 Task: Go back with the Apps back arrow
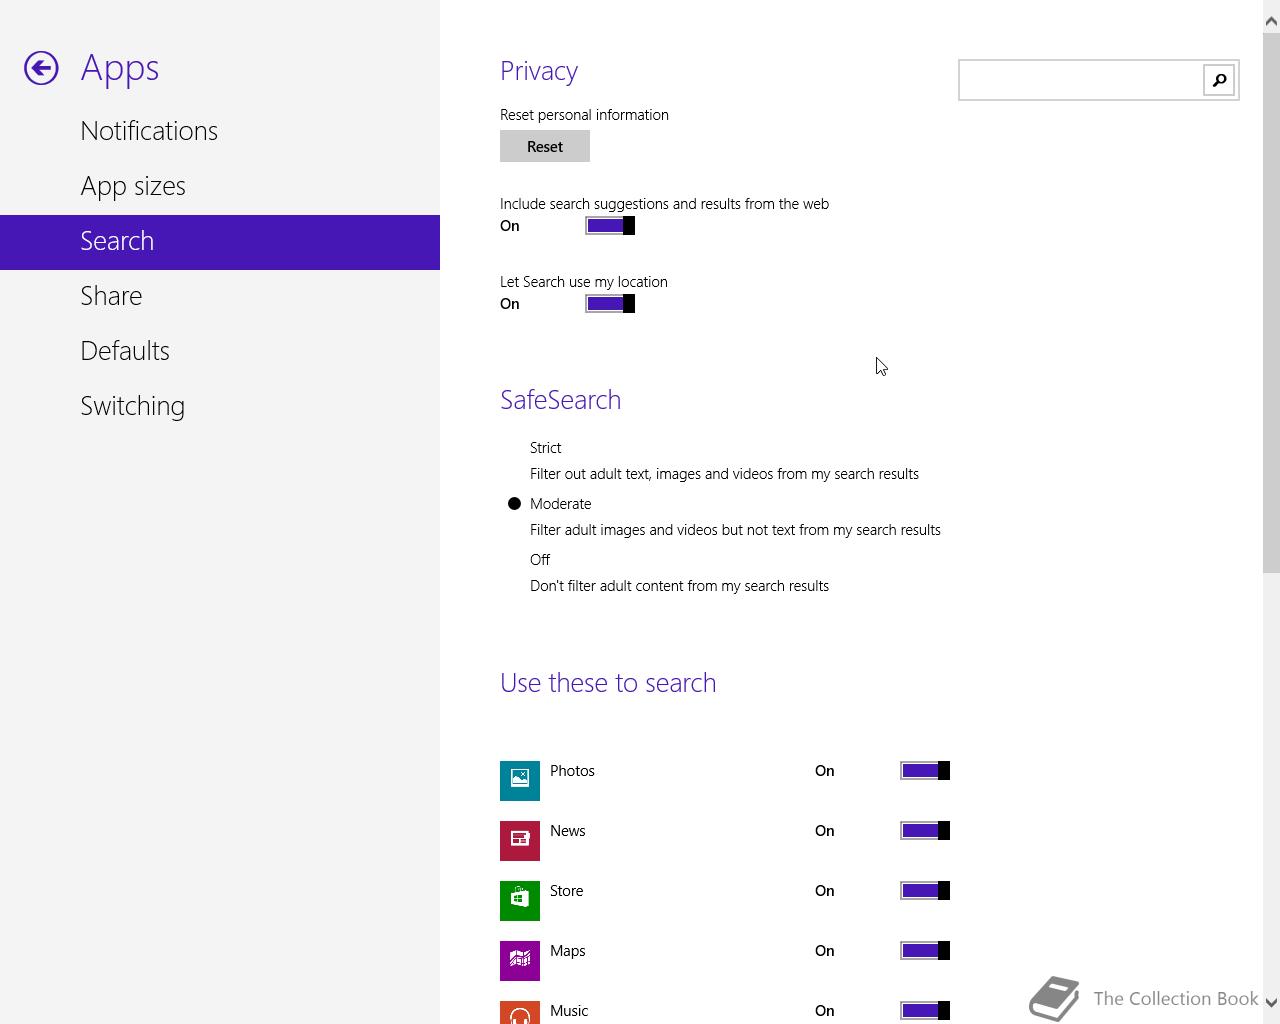point(41,68)
